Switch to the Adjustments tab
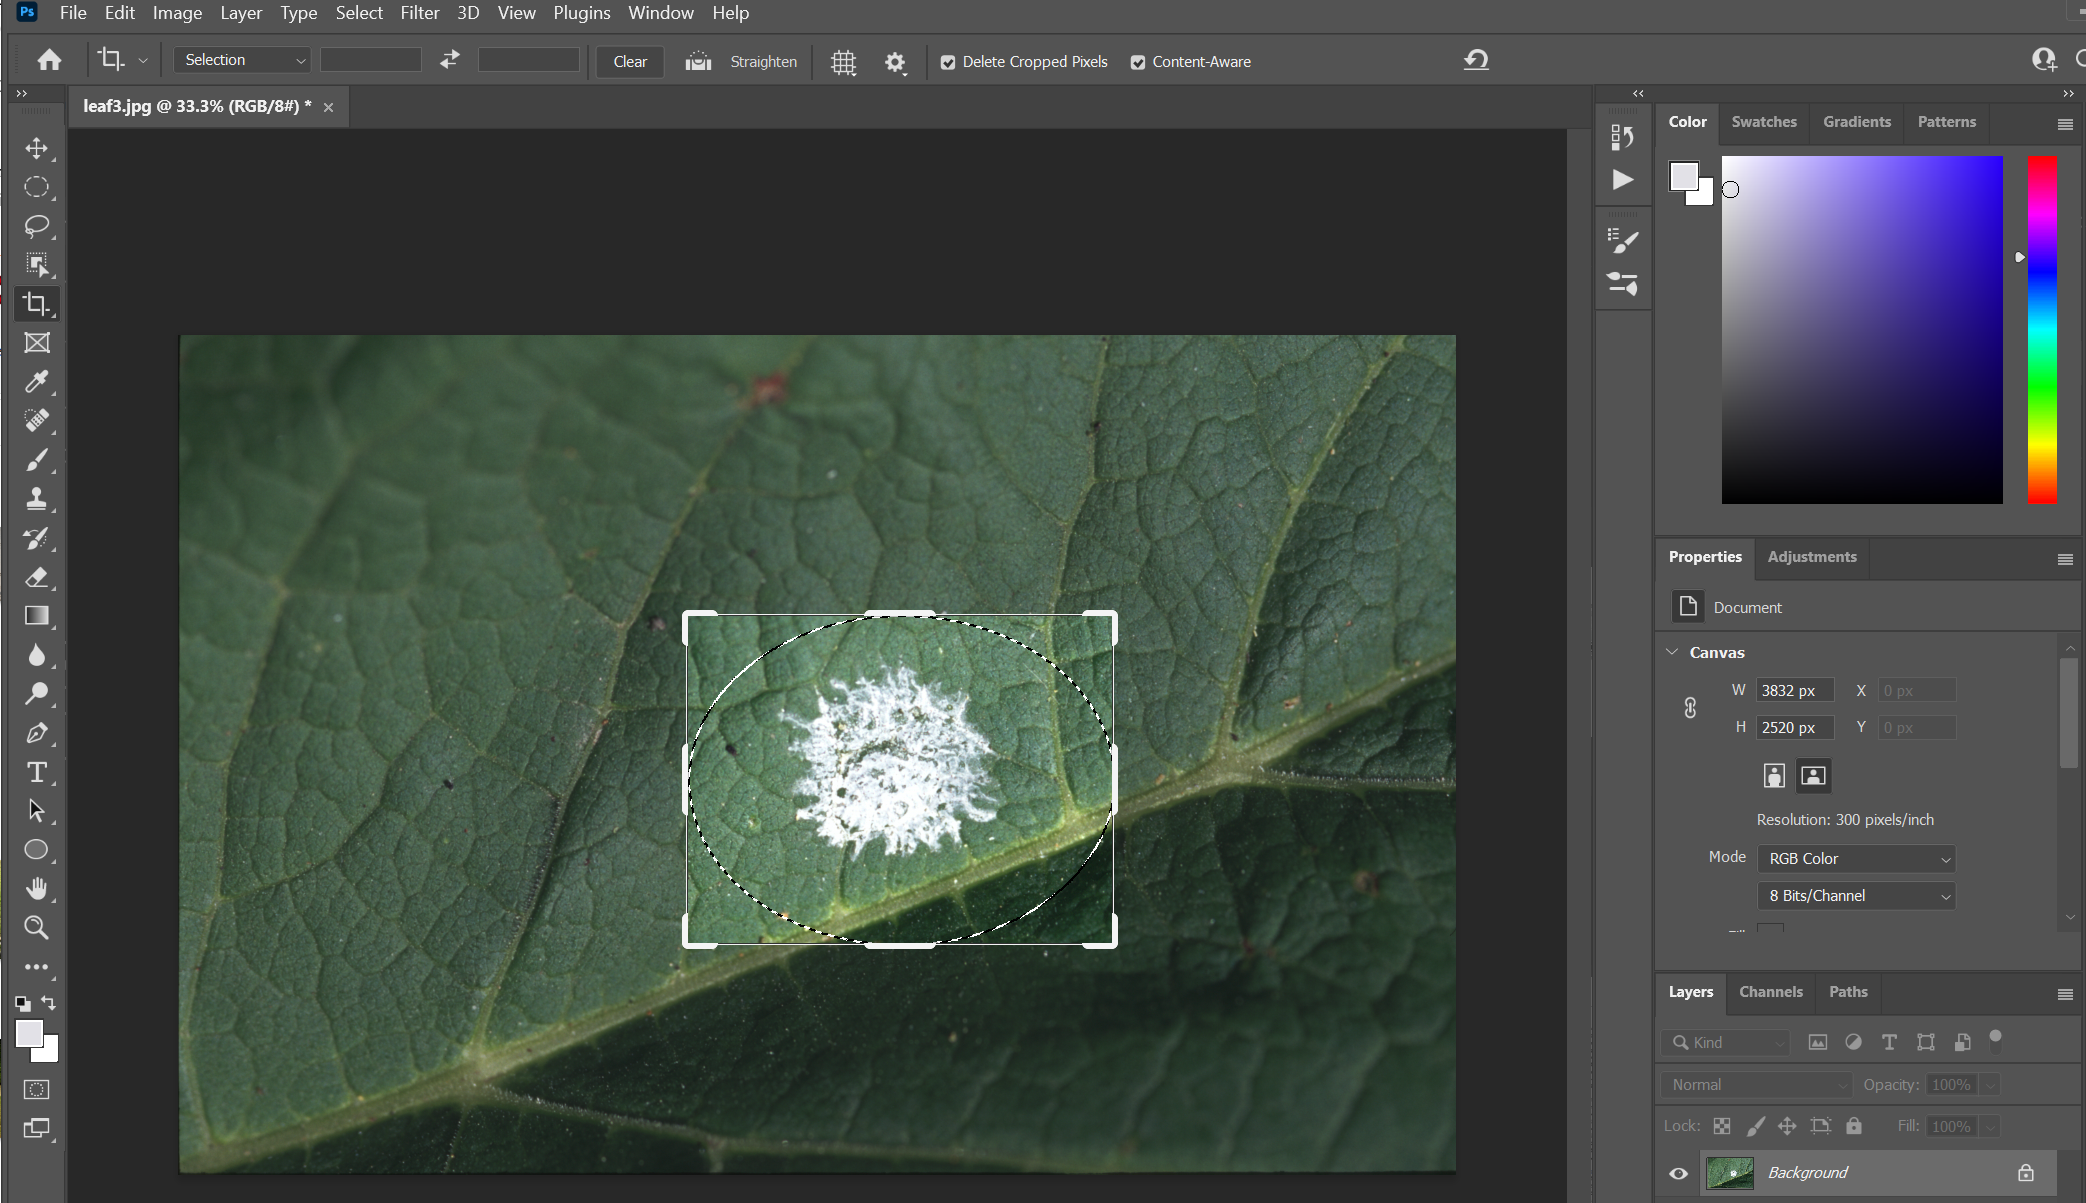This screenshot has height=1203, width=2086. pyautogui.click(x=1812, y=557)
